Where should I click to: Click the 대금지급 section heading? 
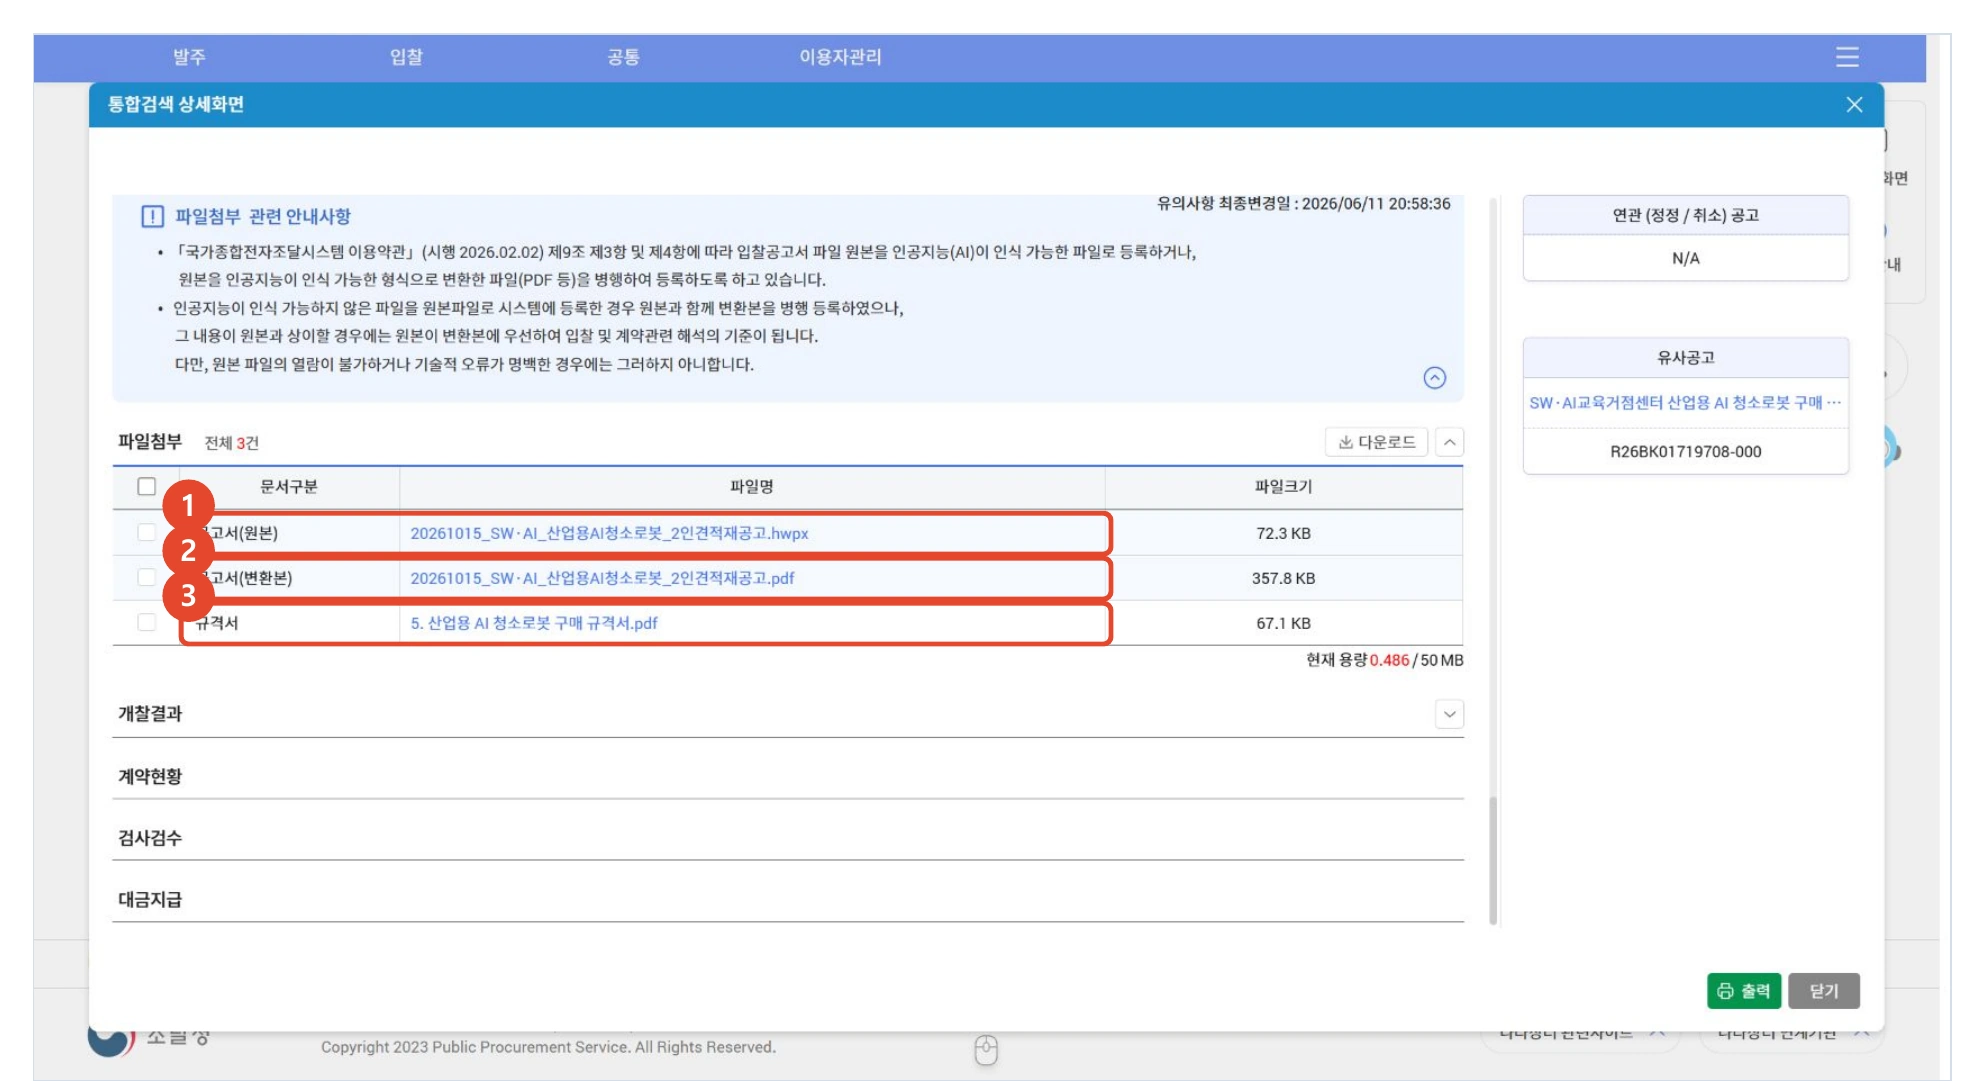pyautogui.click(x=150, y=900)
